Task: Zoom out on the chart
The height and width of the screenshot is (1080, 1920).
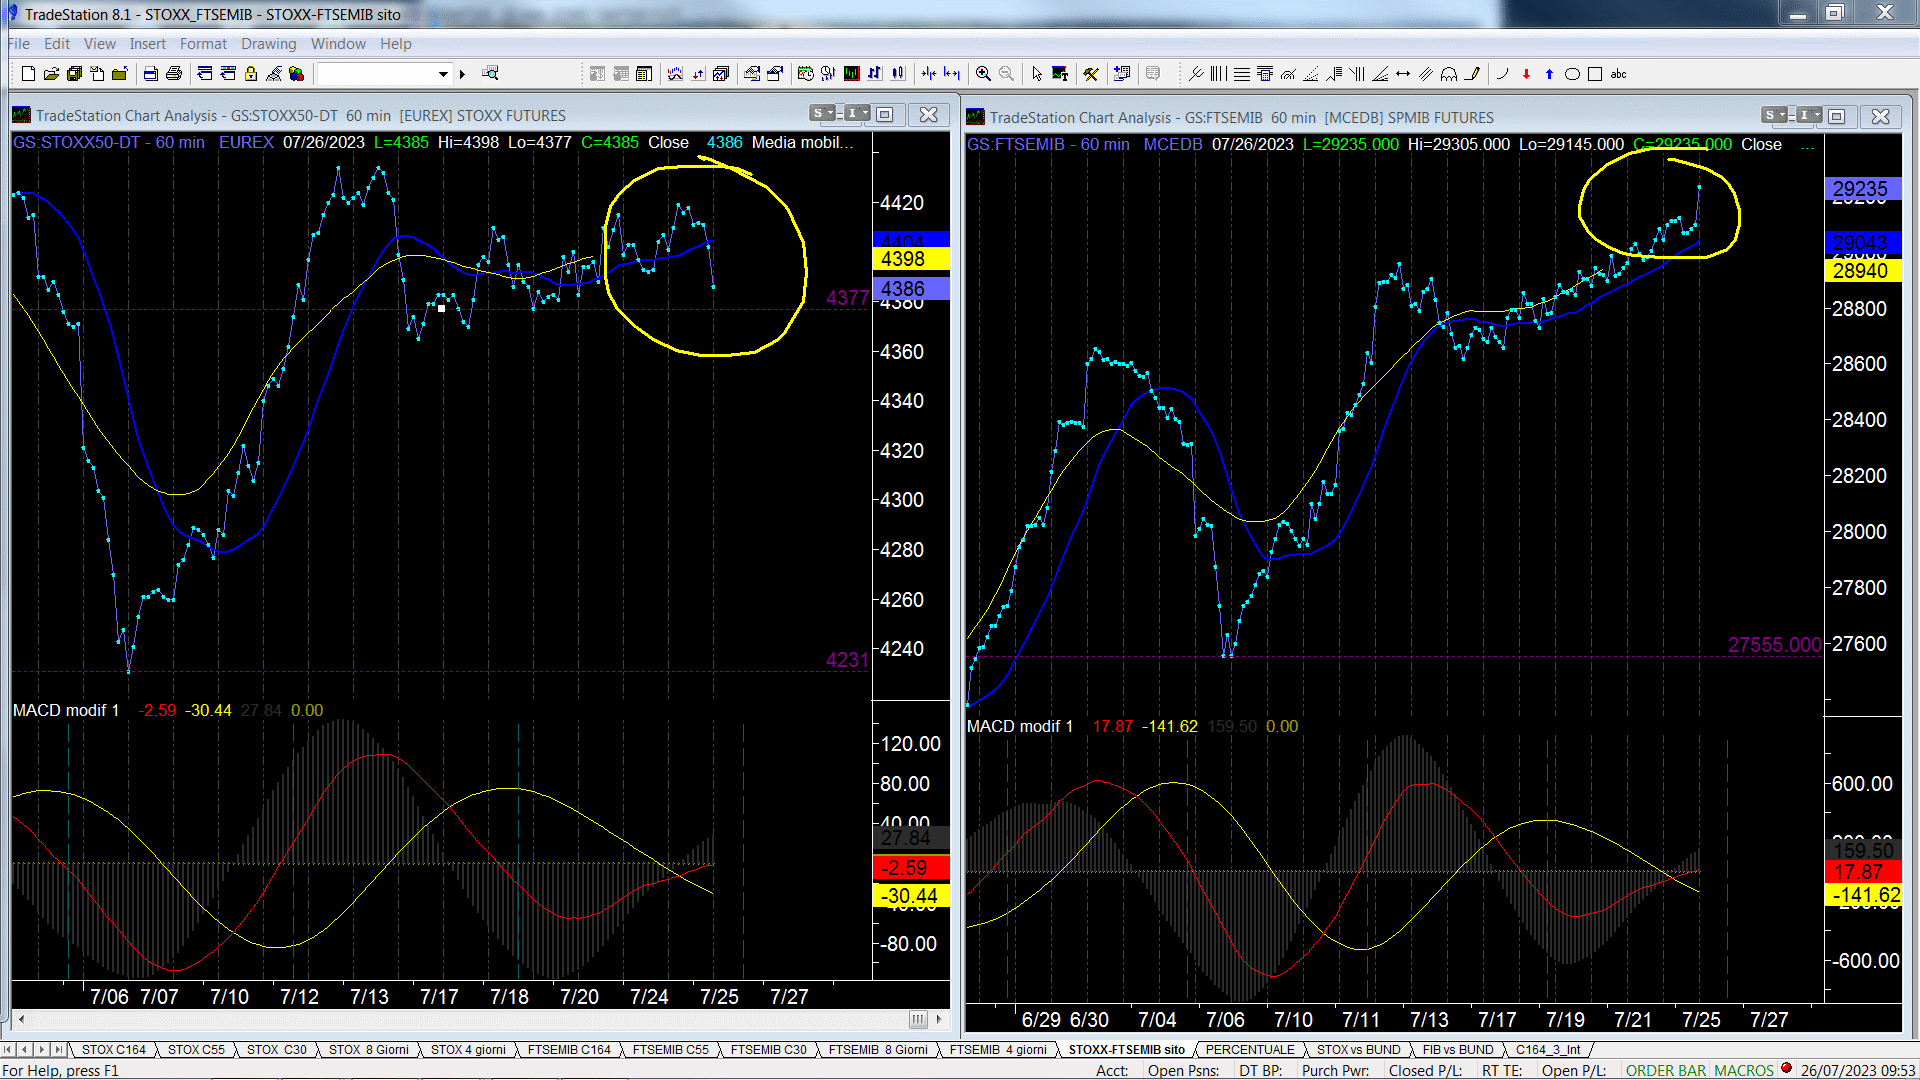Action: [x=1006, y=74]
